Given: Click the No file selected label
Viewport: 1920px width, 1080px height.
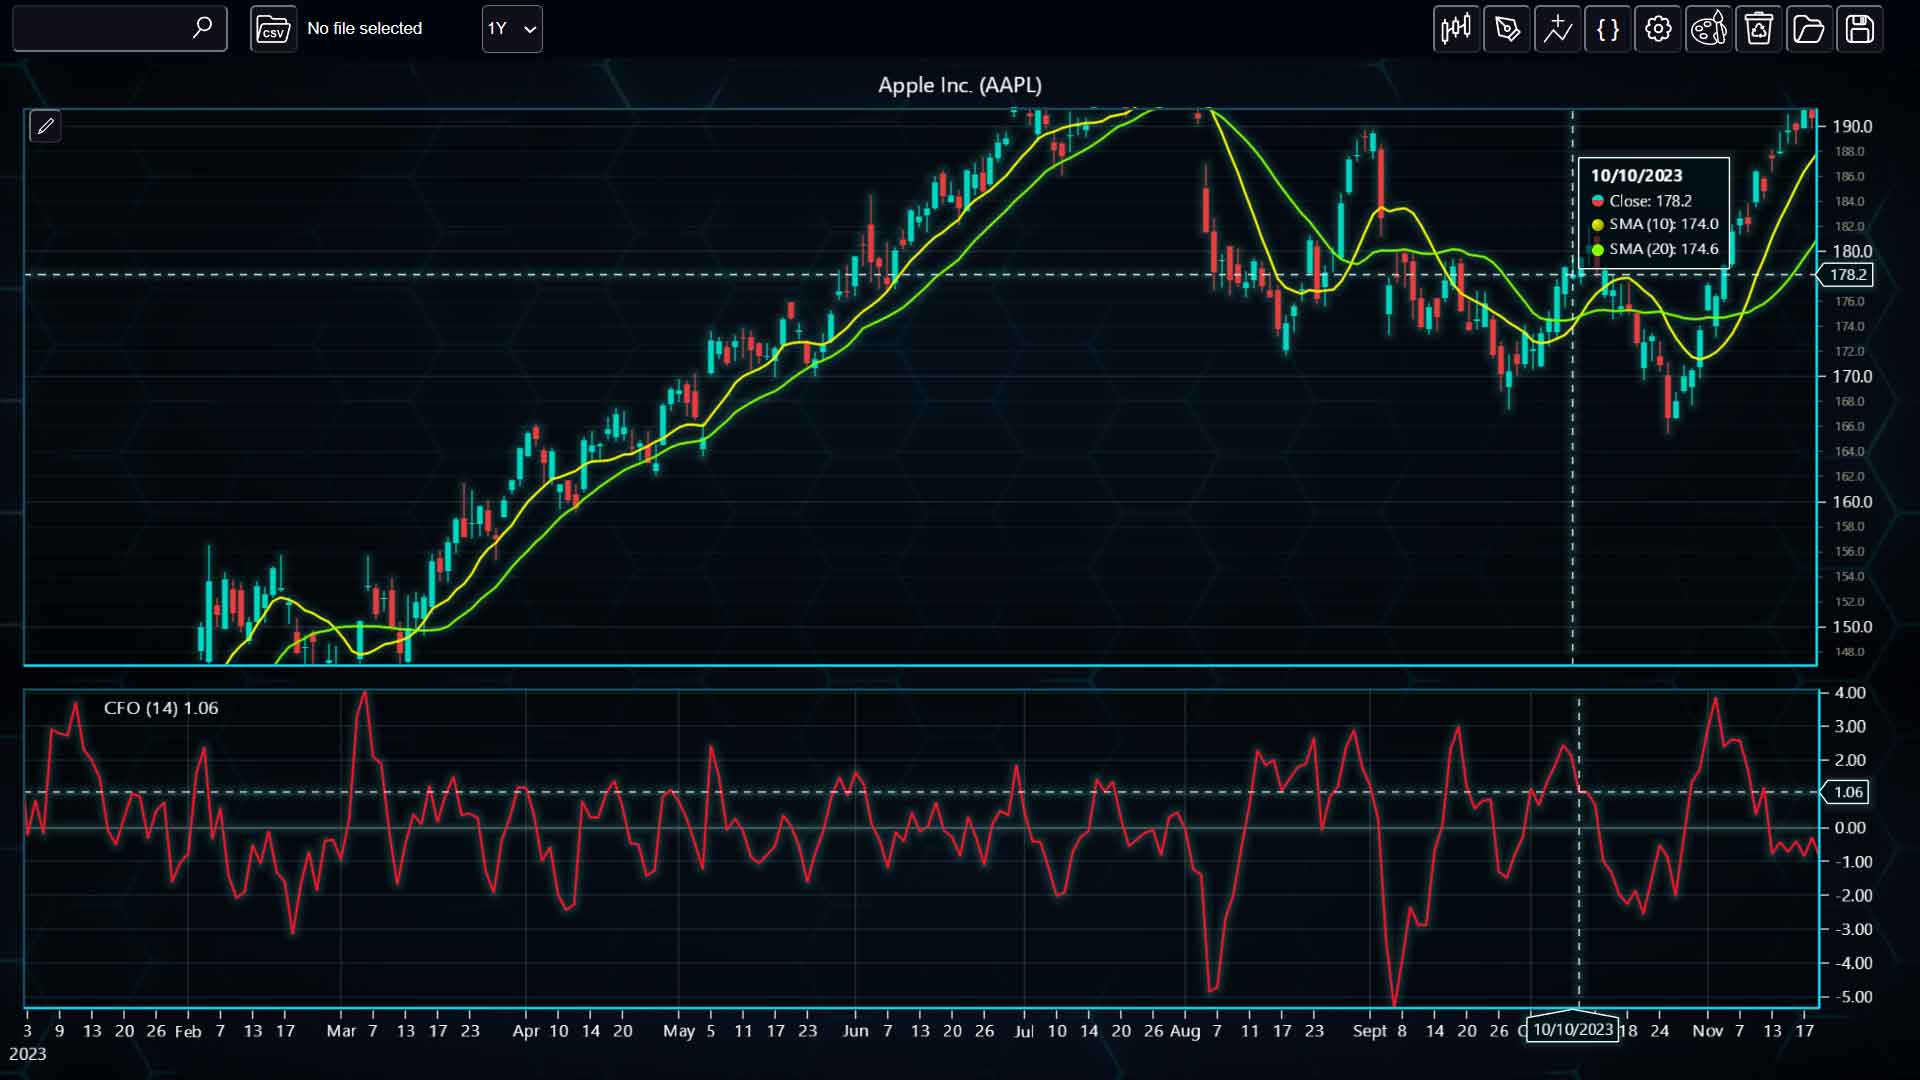Looking at the screenshot, I should point(365,29).
